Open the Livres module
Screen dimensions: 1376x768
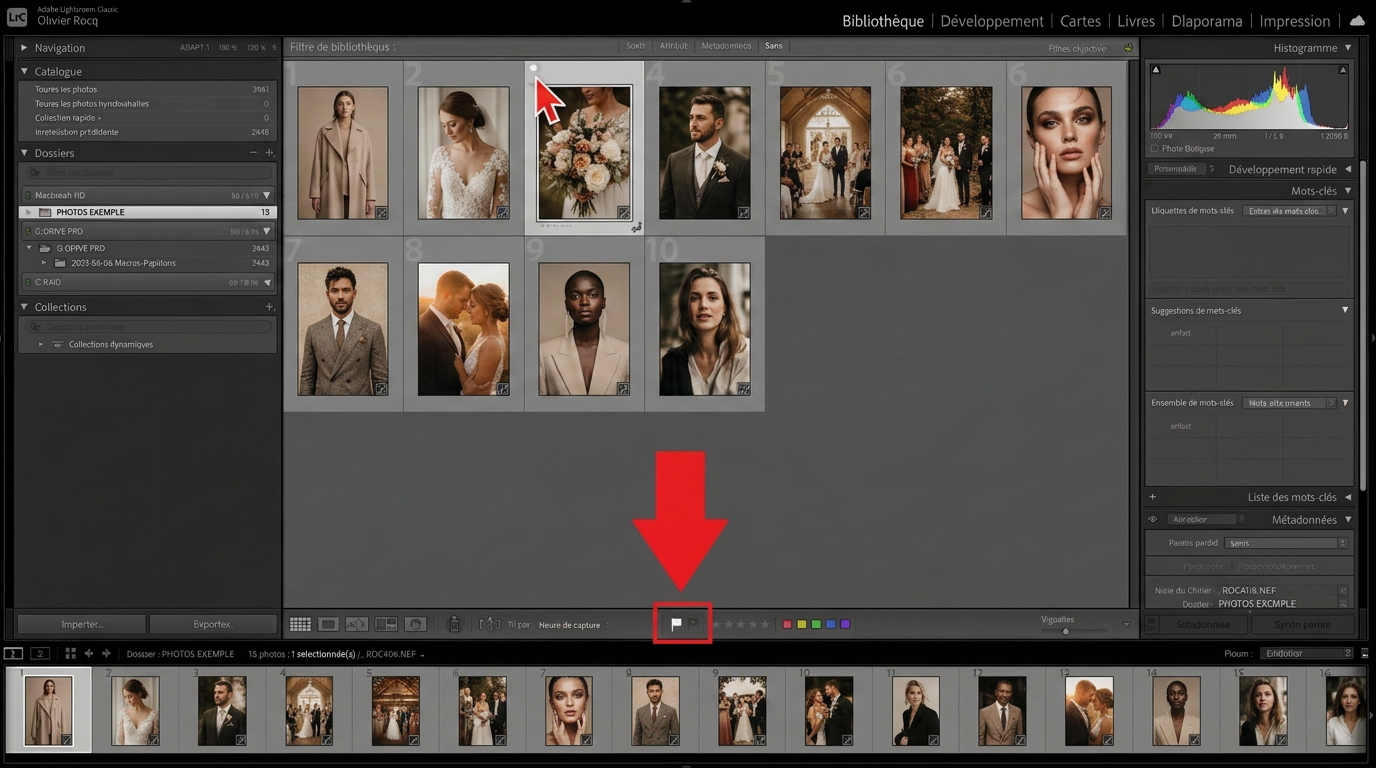[x=1136, y=21]
